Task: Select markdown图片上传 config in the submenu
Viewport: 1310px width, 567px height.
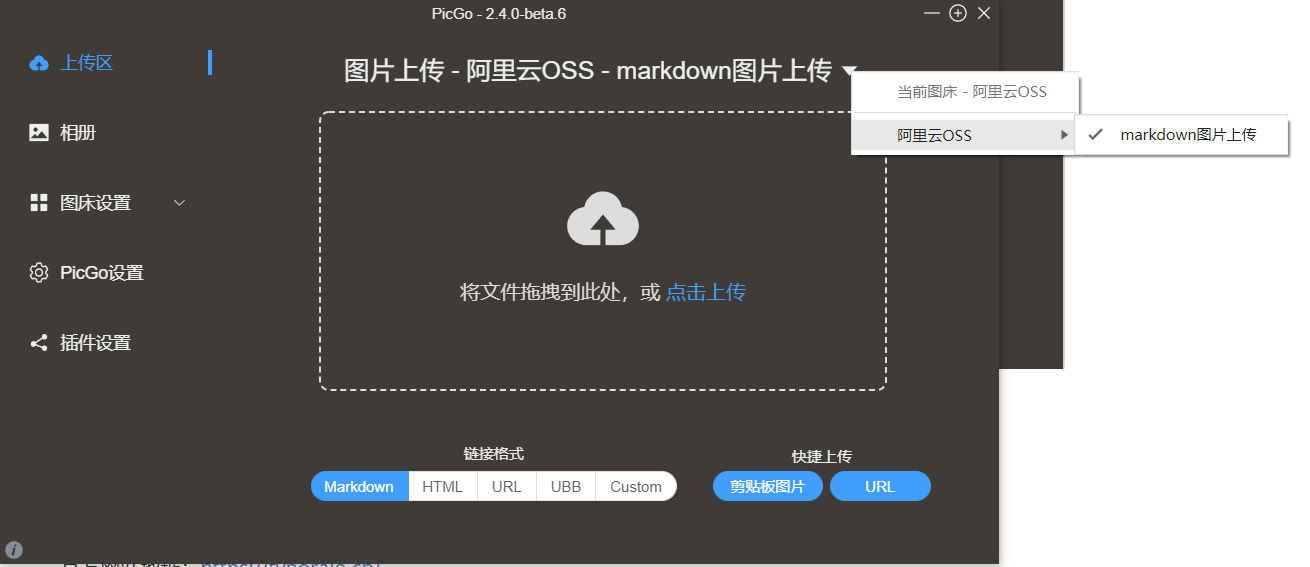Action: (x=1181, y=134)
